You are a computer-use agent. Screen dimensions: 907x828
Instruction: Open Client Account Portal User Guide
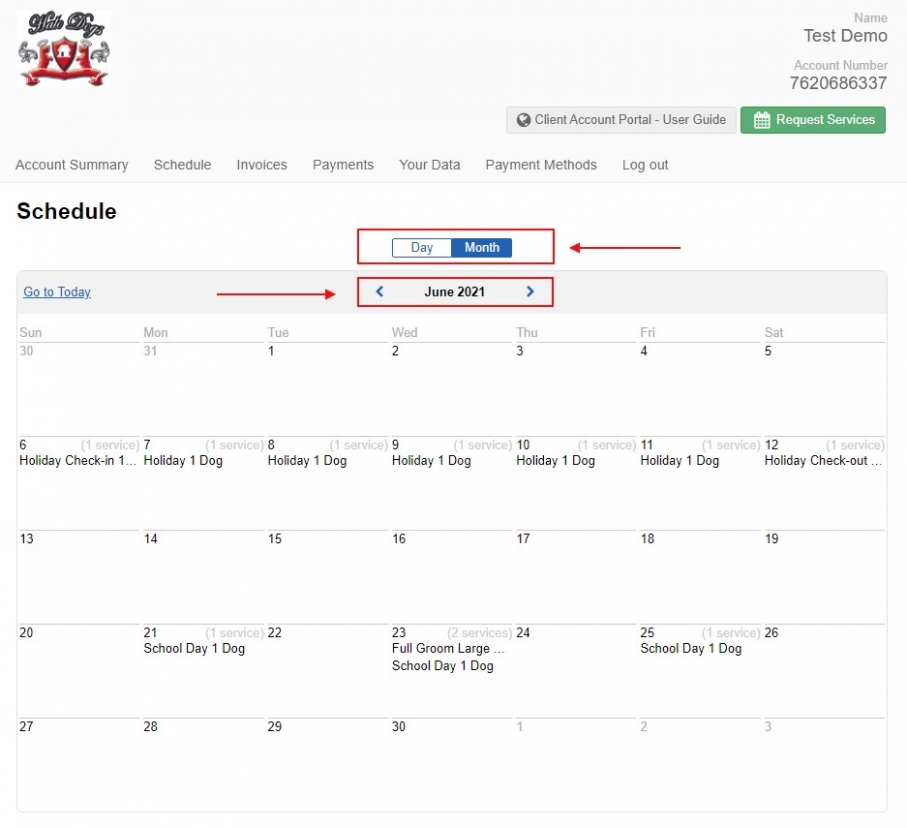pyautogui.click(x=621, y=120)
